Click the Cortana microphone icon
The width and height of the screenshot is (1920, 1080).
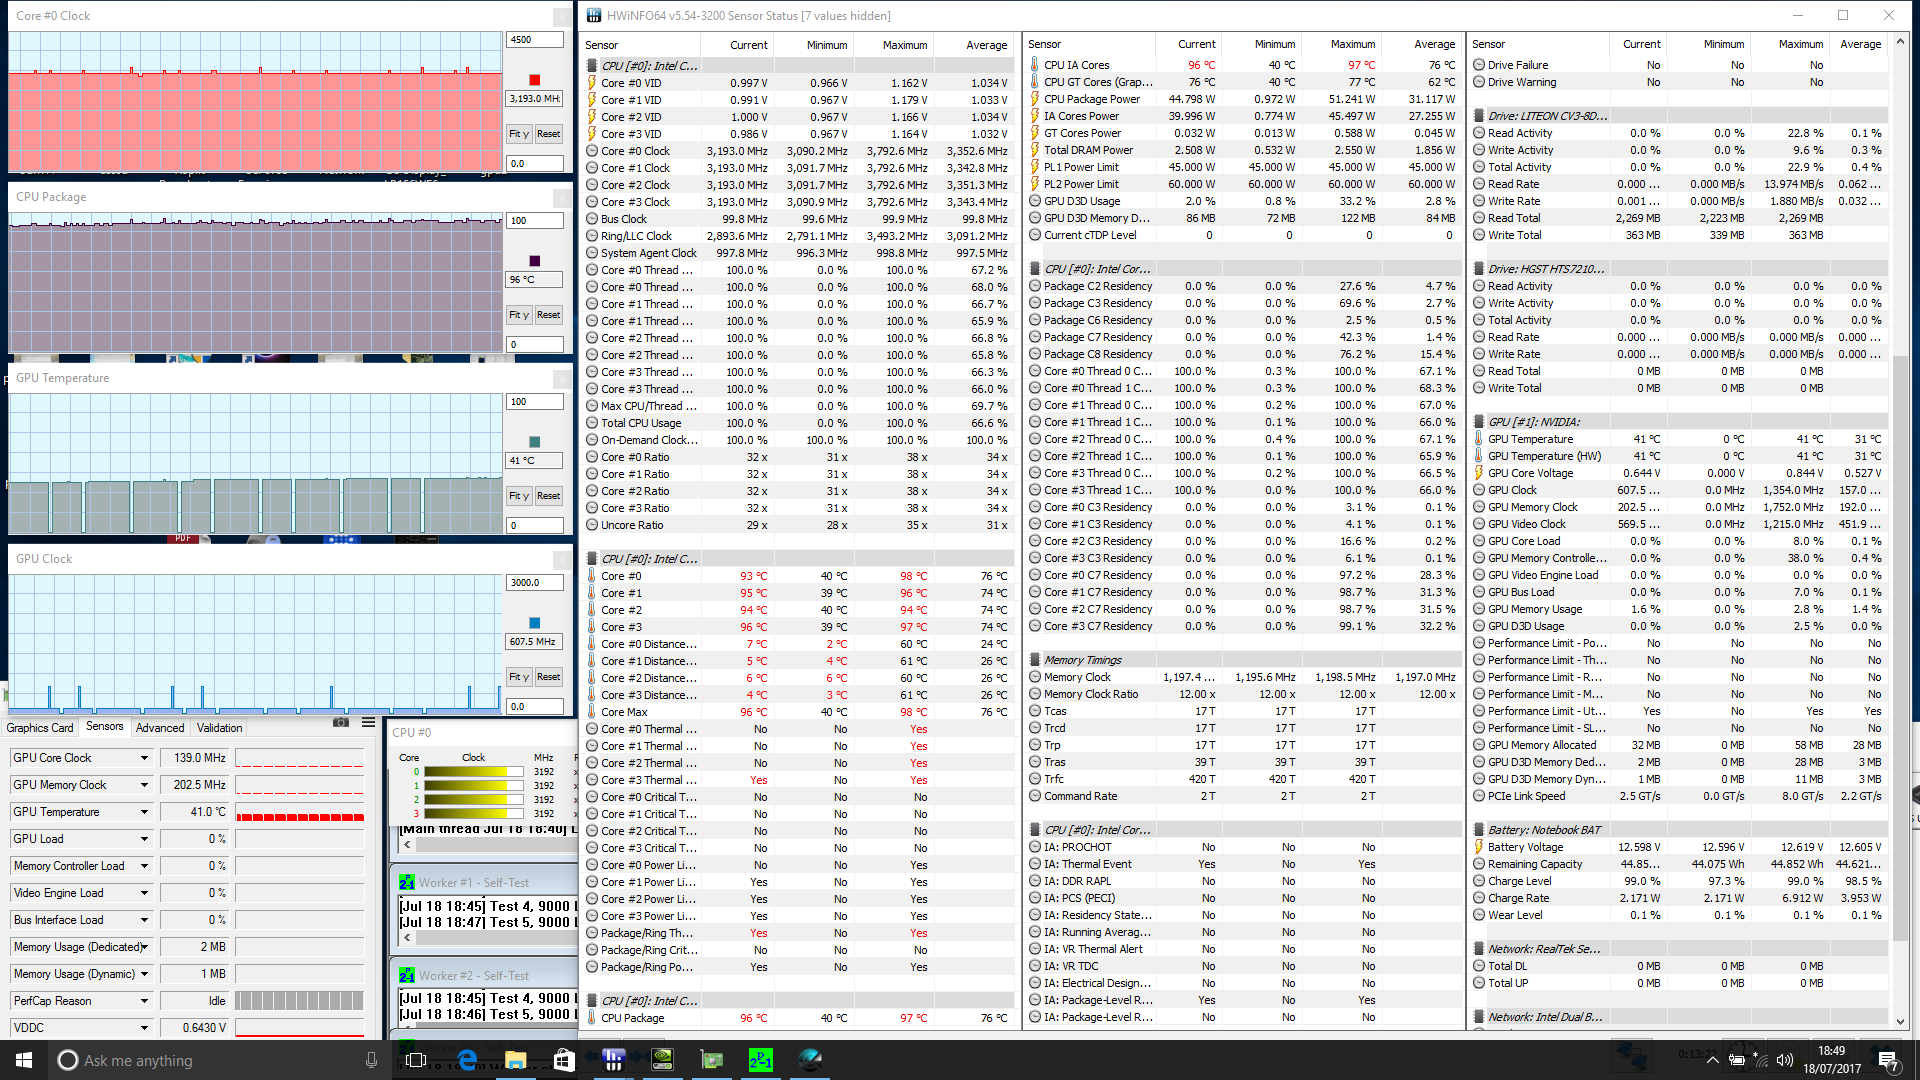pos(371,1060)
